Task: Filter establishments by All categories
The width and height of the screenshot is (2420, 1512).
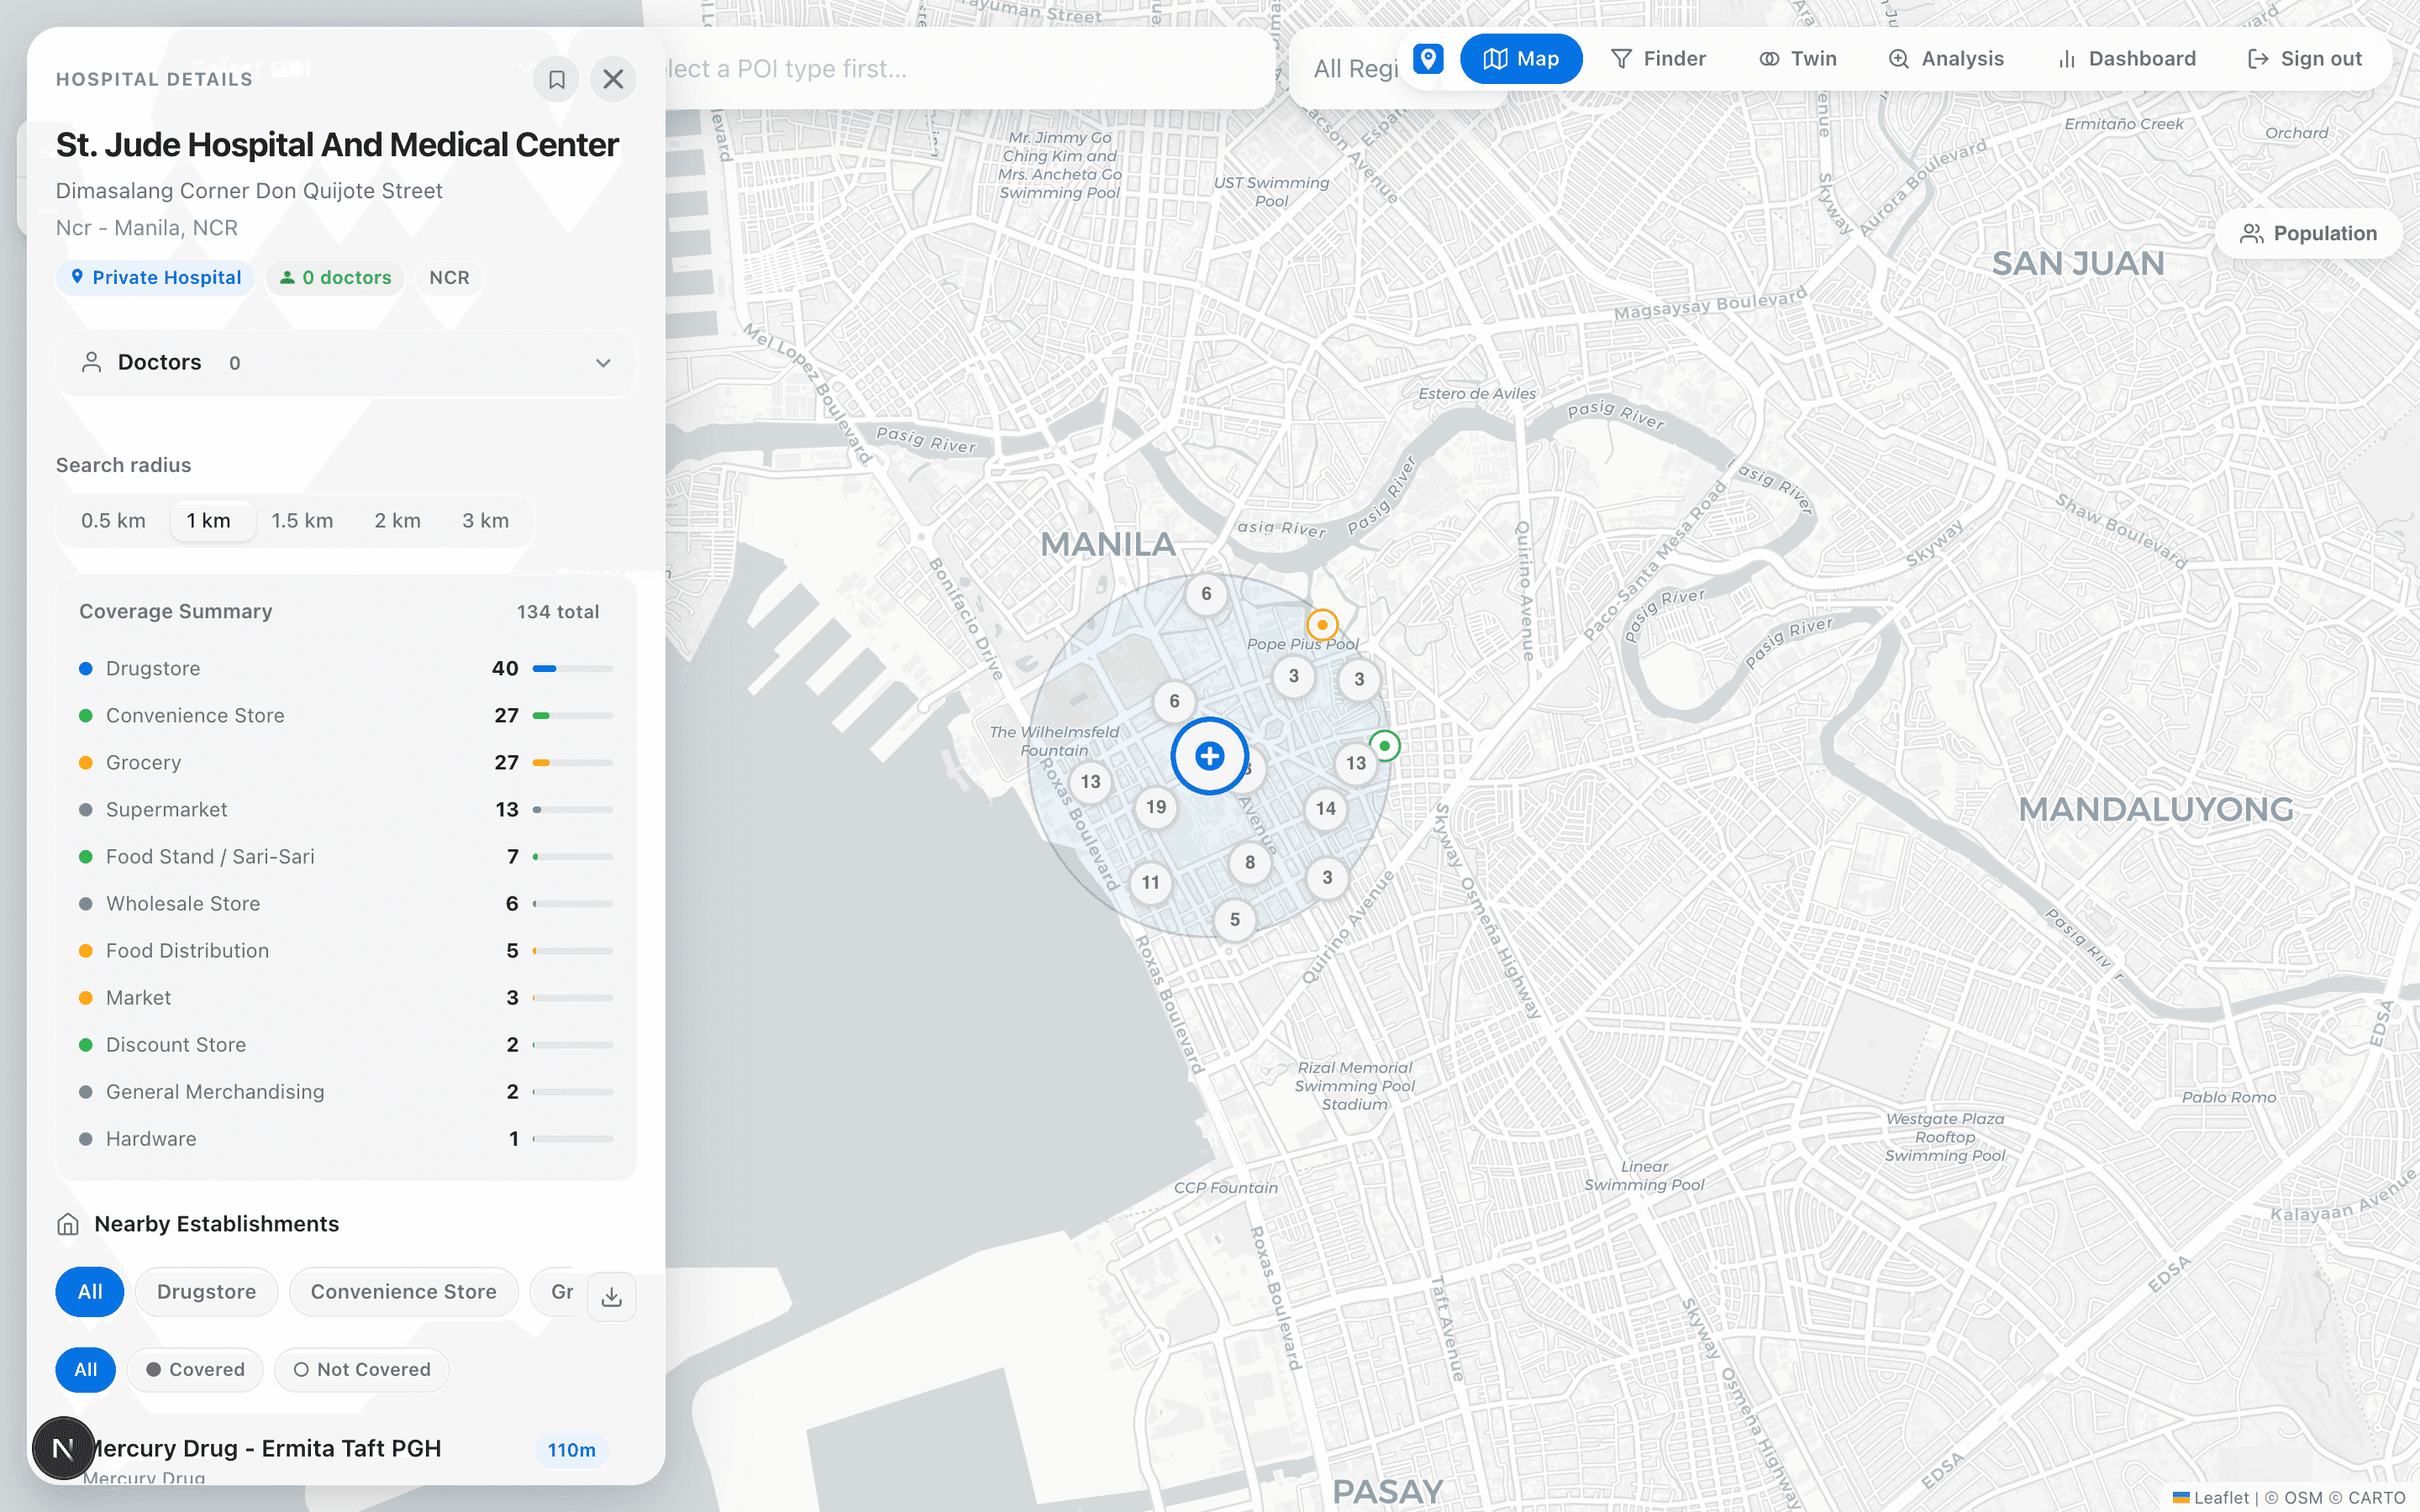Action: (90, 1292)
